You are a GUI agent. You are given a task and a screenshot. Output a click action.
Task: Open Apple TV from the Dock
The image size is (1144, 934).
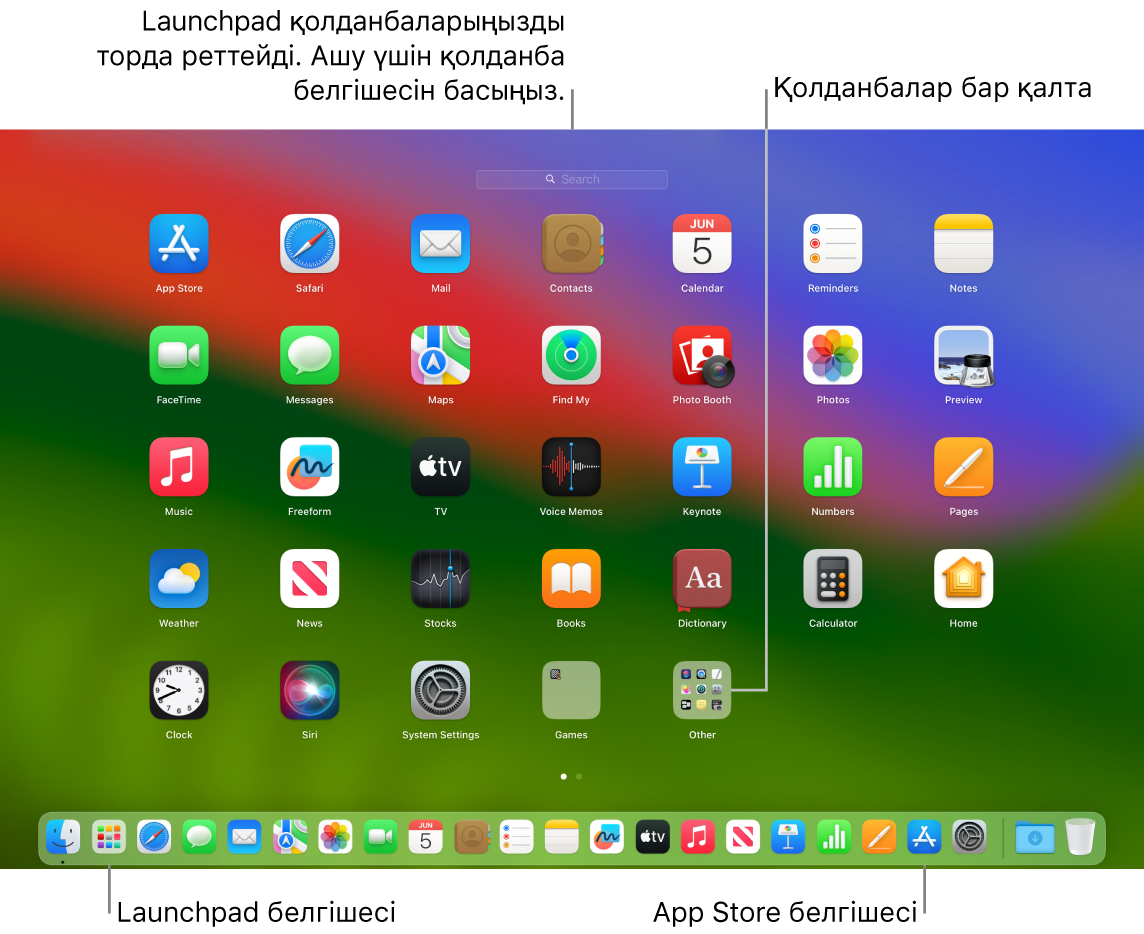[x=652, y=837]
